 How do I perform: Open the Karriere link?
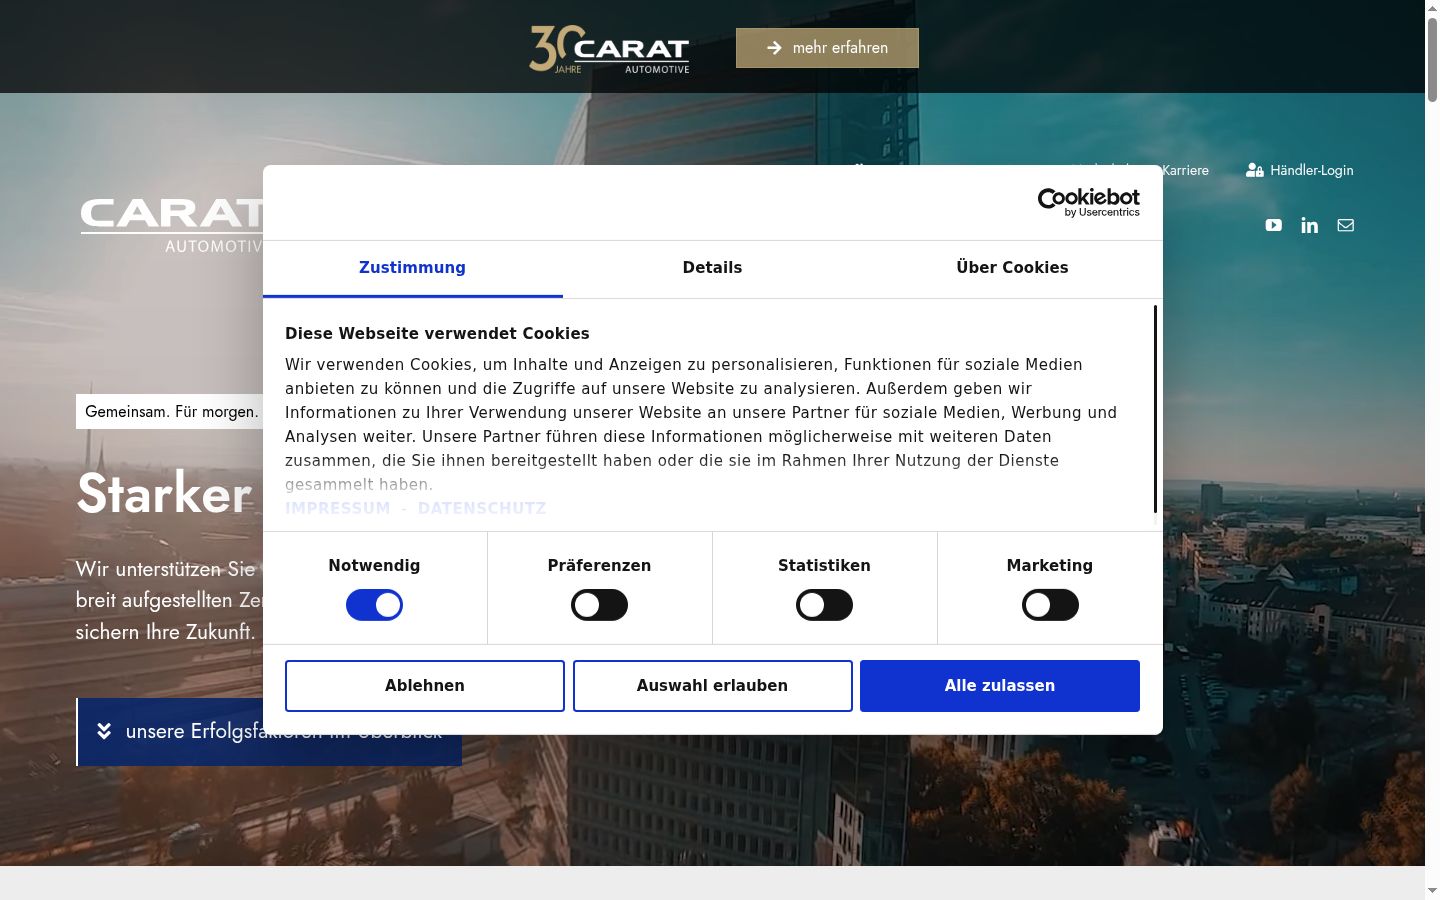pyautogui.click(x=1185, y=170)
